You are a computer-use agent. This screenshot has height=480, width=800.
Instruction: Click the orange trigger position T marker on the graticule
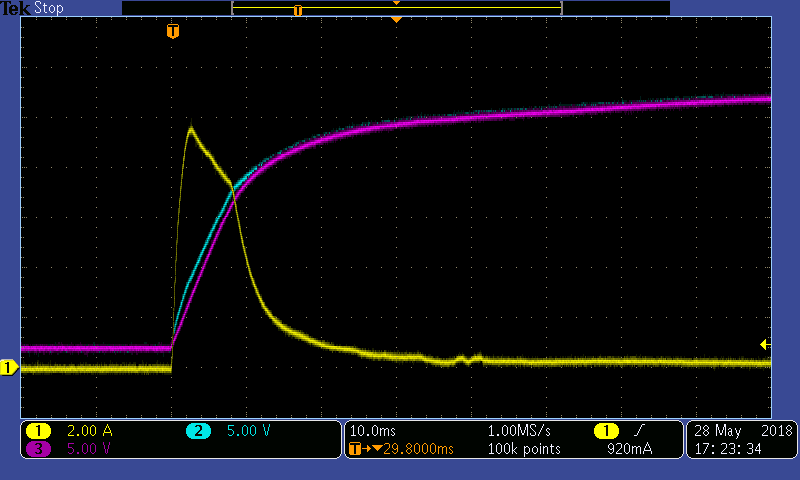(173, 31)
